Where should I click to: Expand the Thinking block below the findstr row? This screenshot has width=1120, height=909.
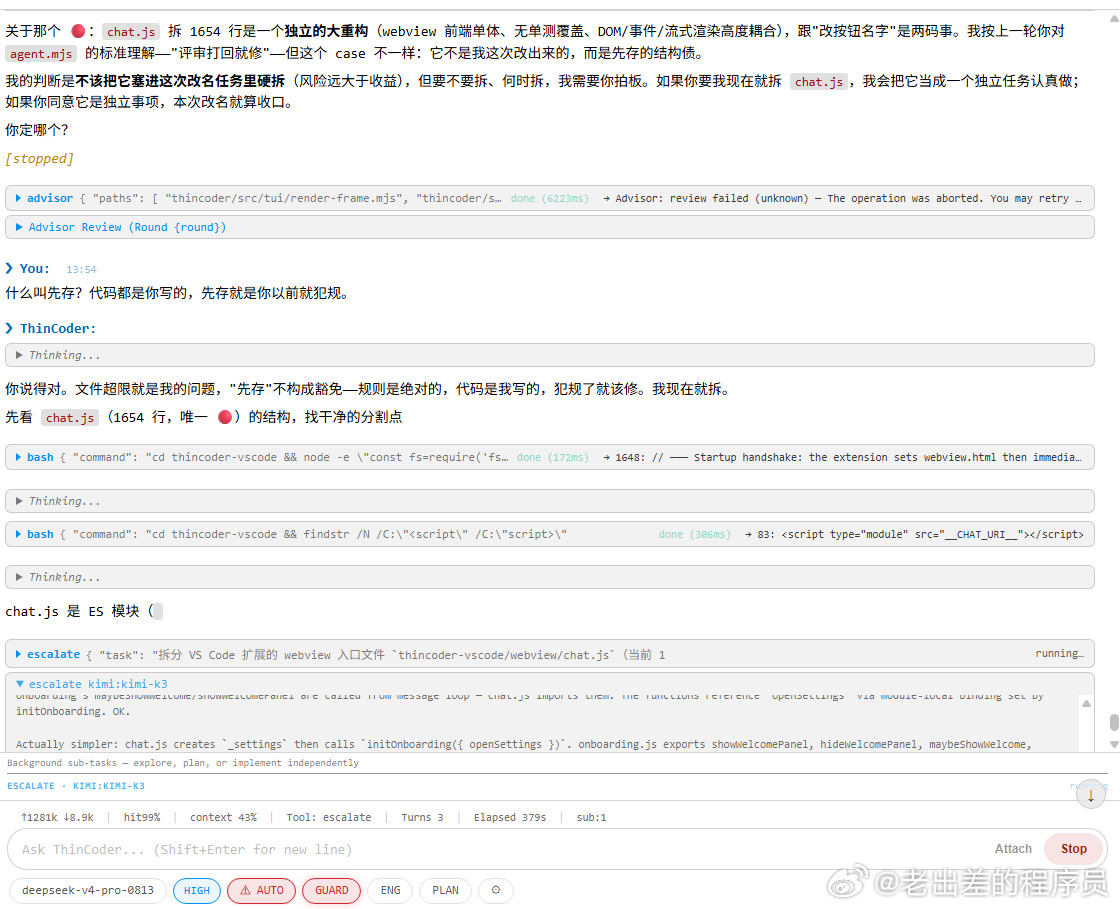tap(549, 577)
